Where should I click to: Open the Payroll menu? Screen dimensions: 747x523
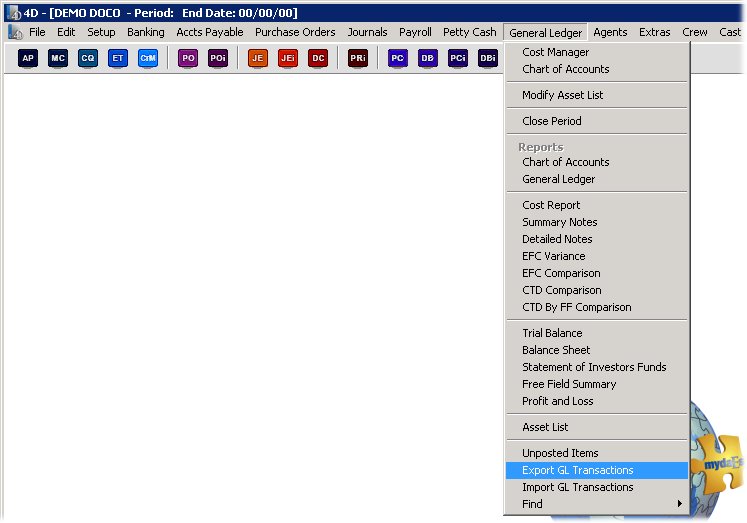[x=415, y=32]
